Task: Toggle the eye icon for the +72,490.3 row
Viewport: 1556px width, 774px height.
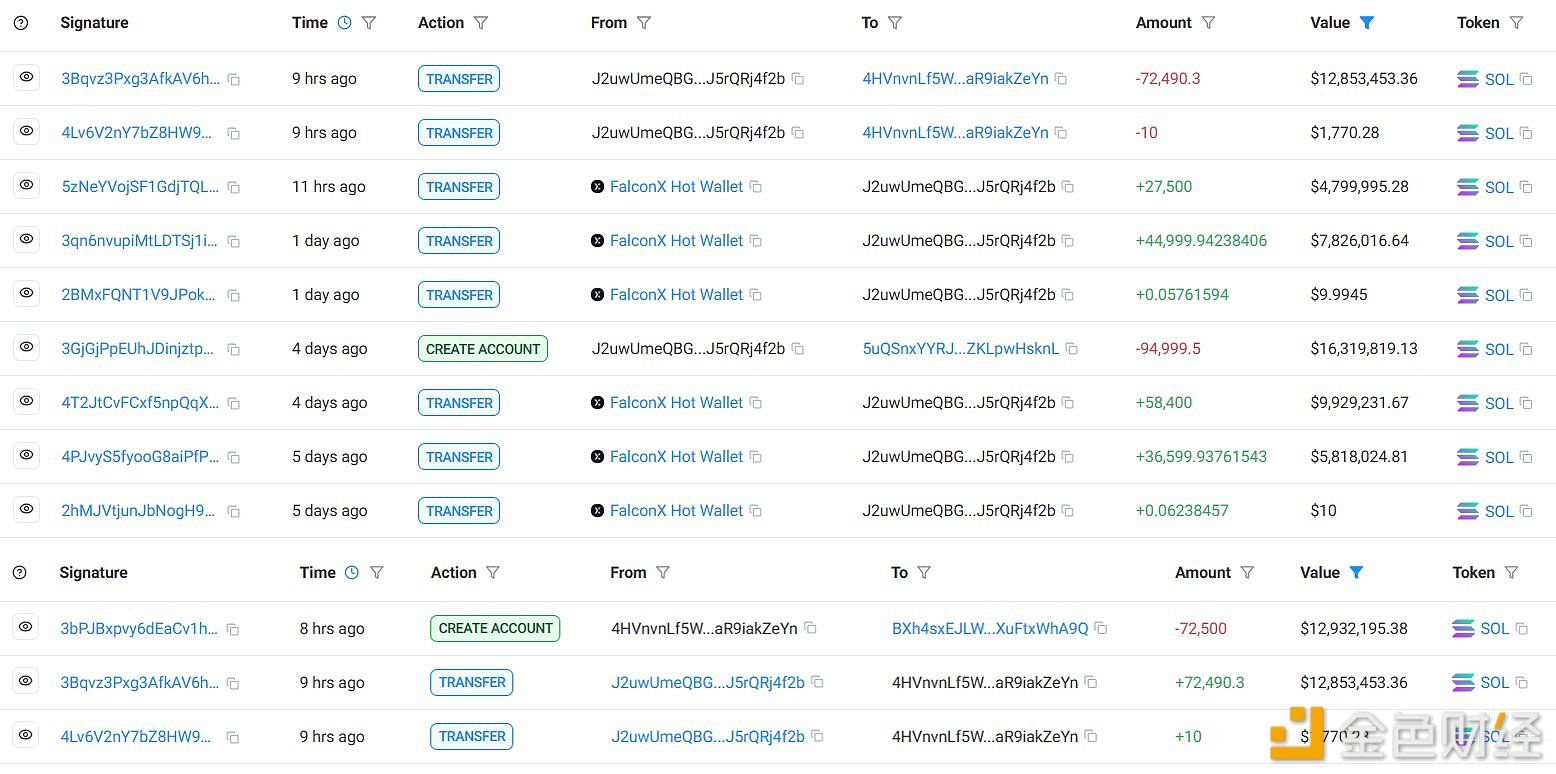Action: [x=26, y=681]
